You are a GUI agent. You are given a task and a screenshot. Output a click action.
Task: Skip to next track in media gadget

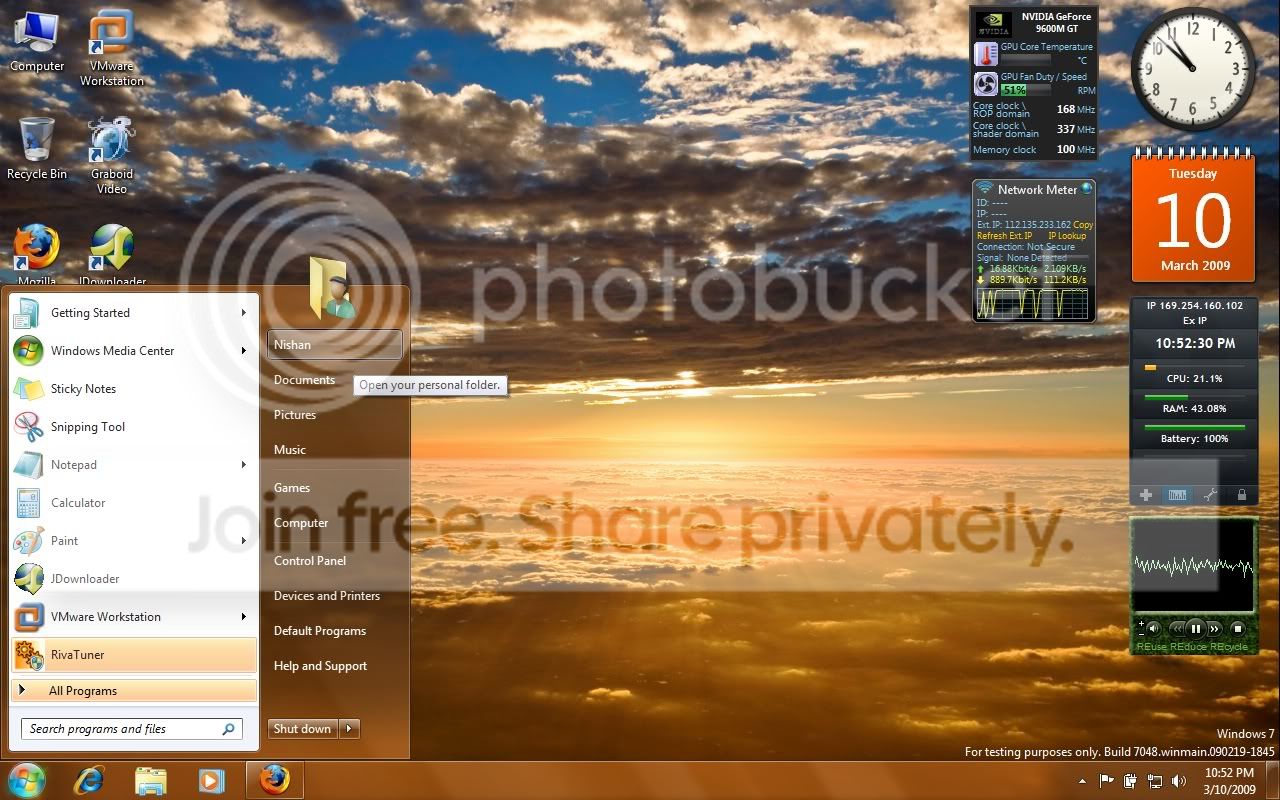[x=1215, y=629]
